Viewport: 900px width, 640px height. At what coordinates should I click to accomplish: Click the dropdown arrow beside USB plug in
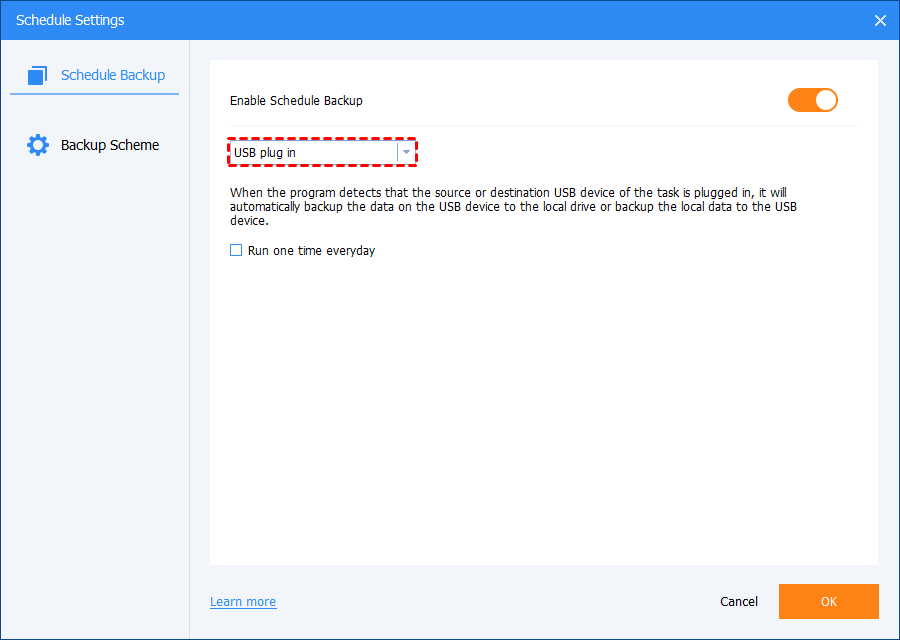coord(406,152)
